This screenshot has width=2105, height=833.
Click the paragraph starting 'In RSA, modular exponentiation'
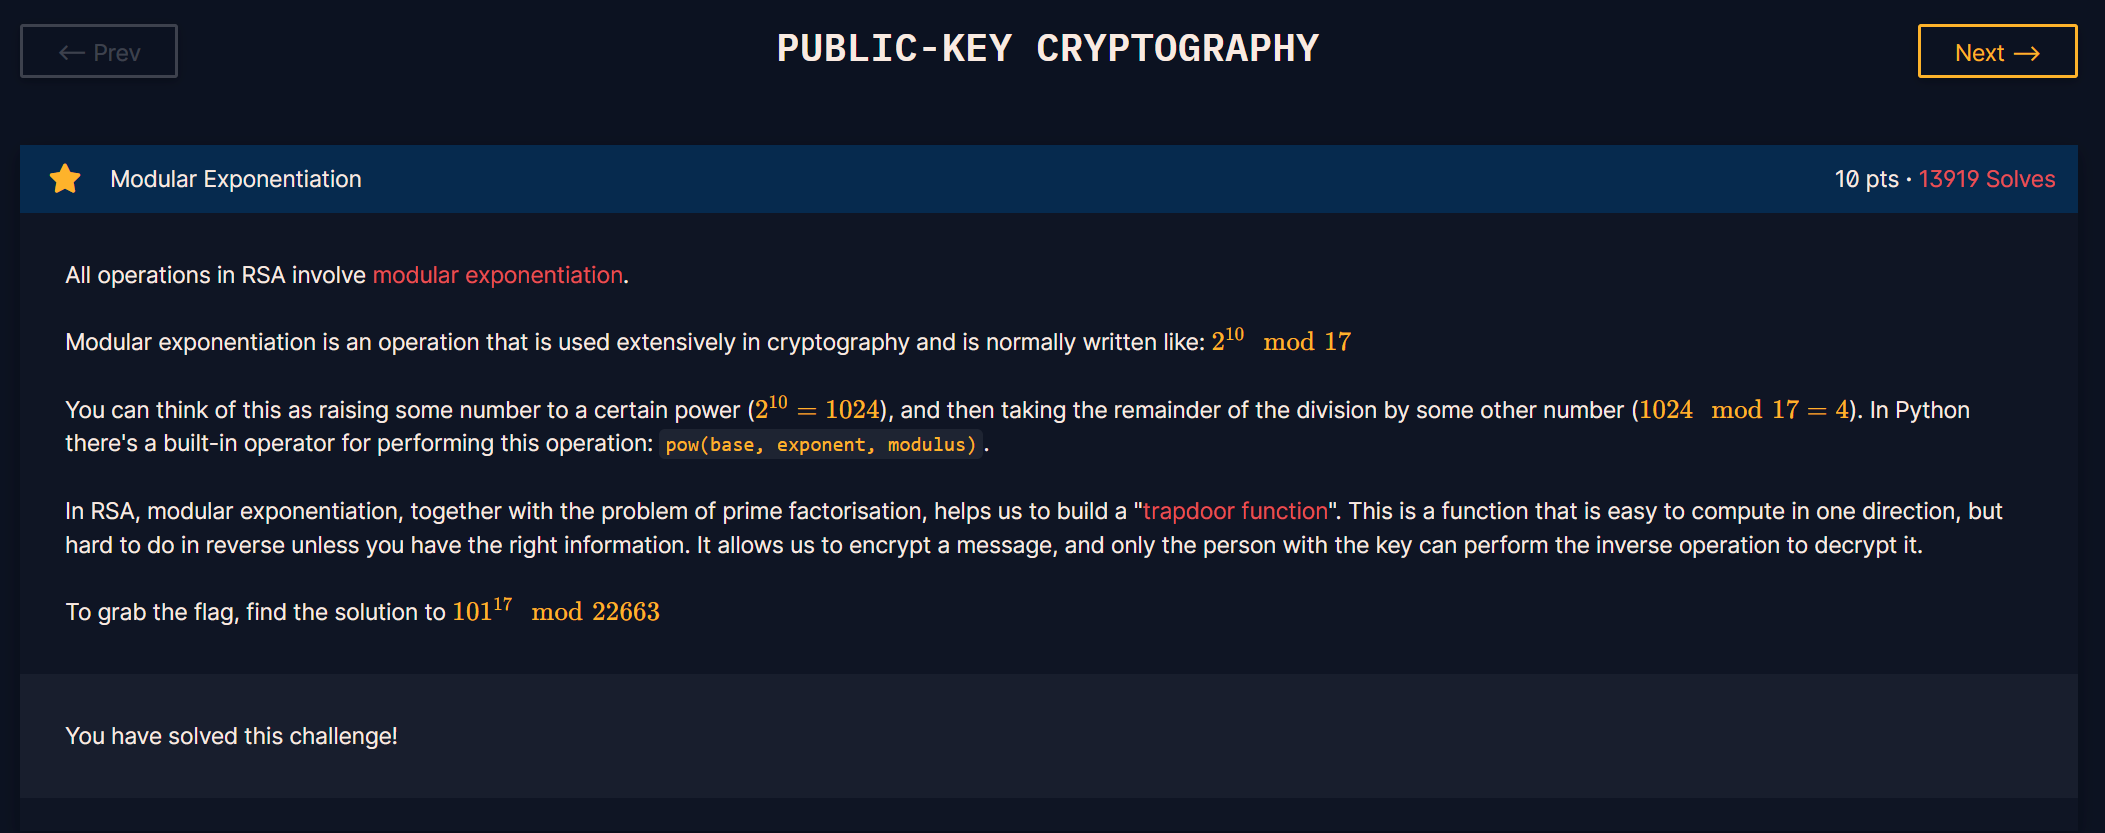coord(1034,528)
